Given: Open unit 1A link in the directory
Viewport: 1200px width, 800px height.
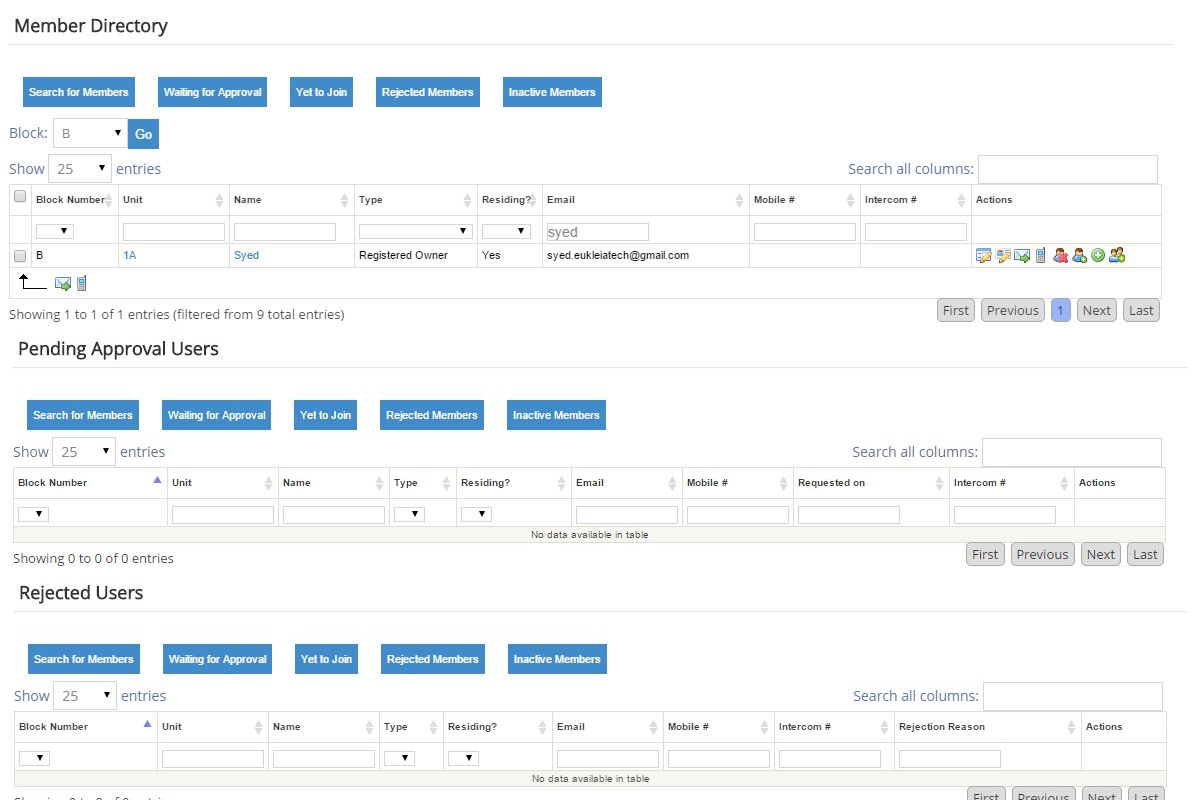Looking at the screenshot, I should coord(128,255).
